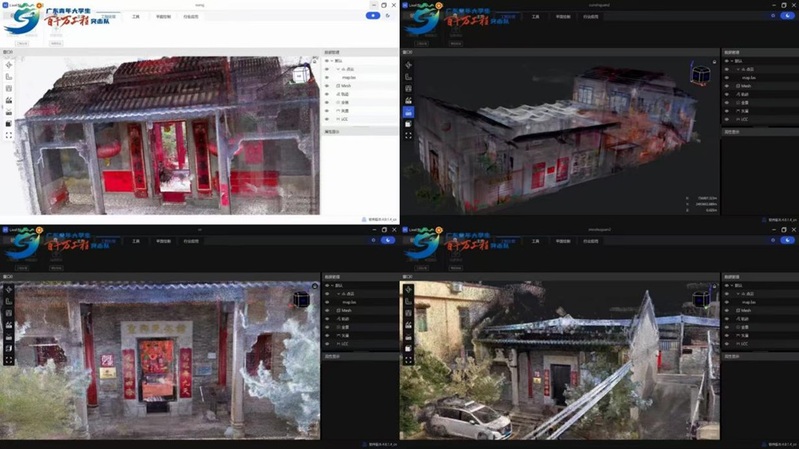Select the star-shaped navigation tool in light-theme window
Viewport: 799px width, 449px height.
[x=9, y=65]
